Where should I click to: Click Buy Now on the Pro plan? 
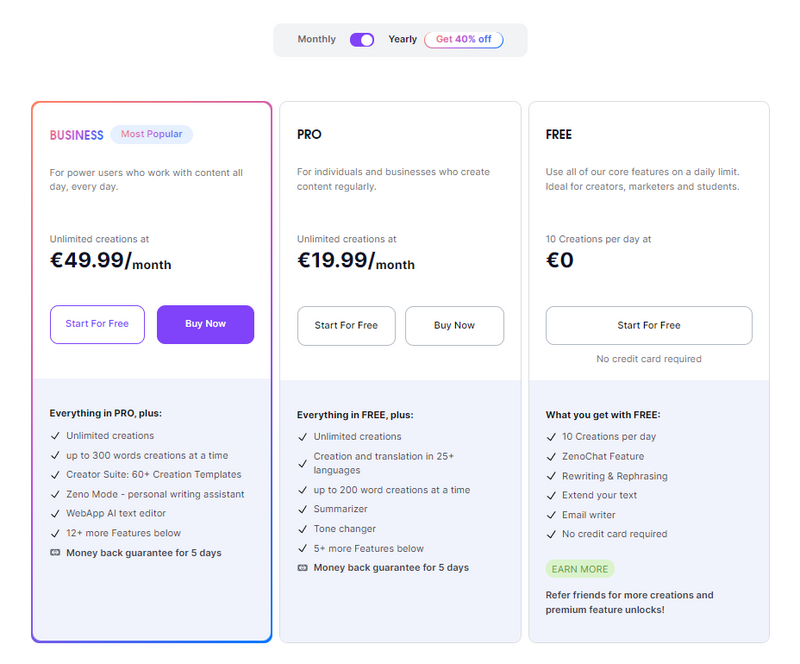[x=454, y=325]
